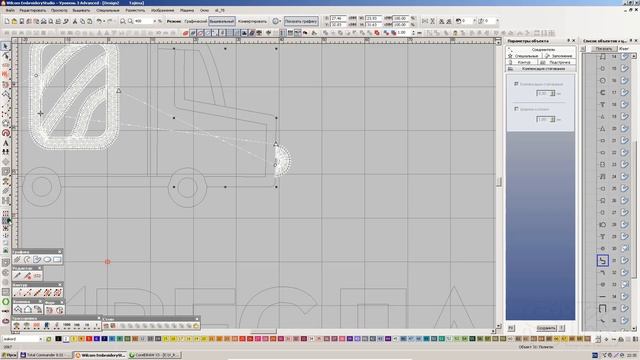Screen dimensions: 640x360
Task: Click the third red tool in the Контур palette
Action: coord(38,292)
